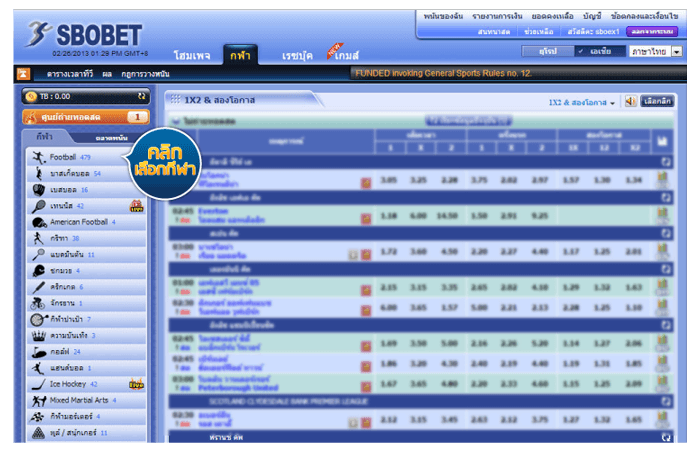
Task: Refresh the Scotland Clydesdale Bank Premier League
Action: coord(666,401)
